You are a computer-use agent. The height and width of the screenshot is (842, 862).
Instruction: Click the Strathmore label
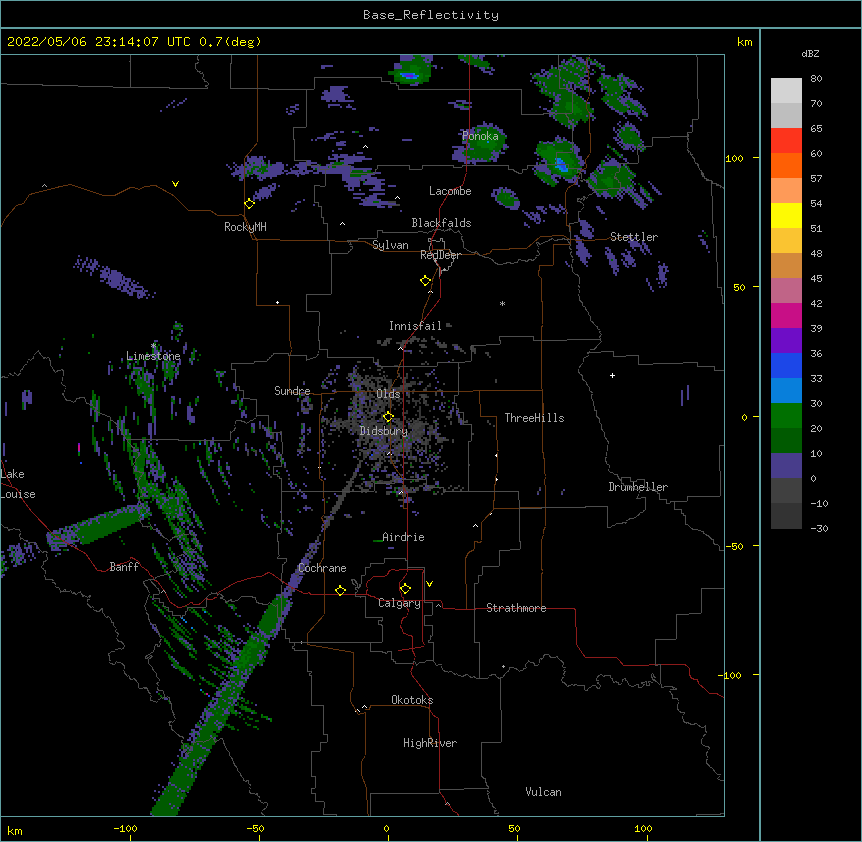click(516, 608)
